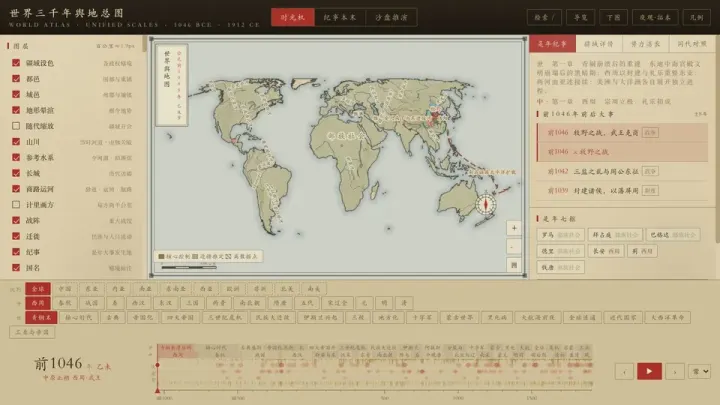
Task: Open the 势力消长 panel tab
Action: (645, 44)
